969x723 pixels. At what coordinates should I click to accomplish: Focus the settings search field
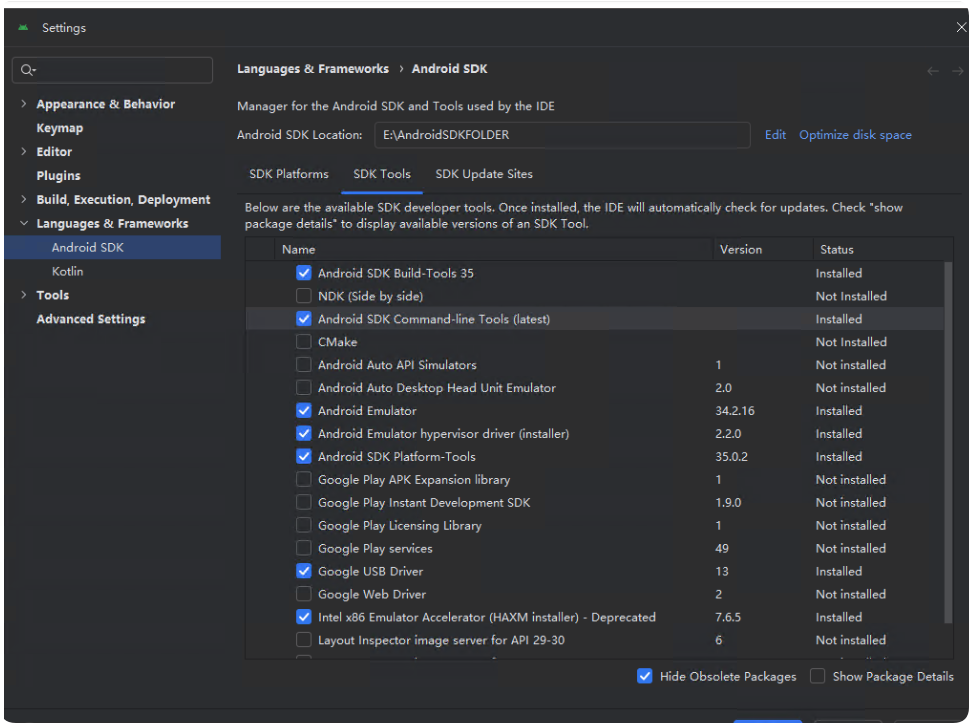coord(112,70)
